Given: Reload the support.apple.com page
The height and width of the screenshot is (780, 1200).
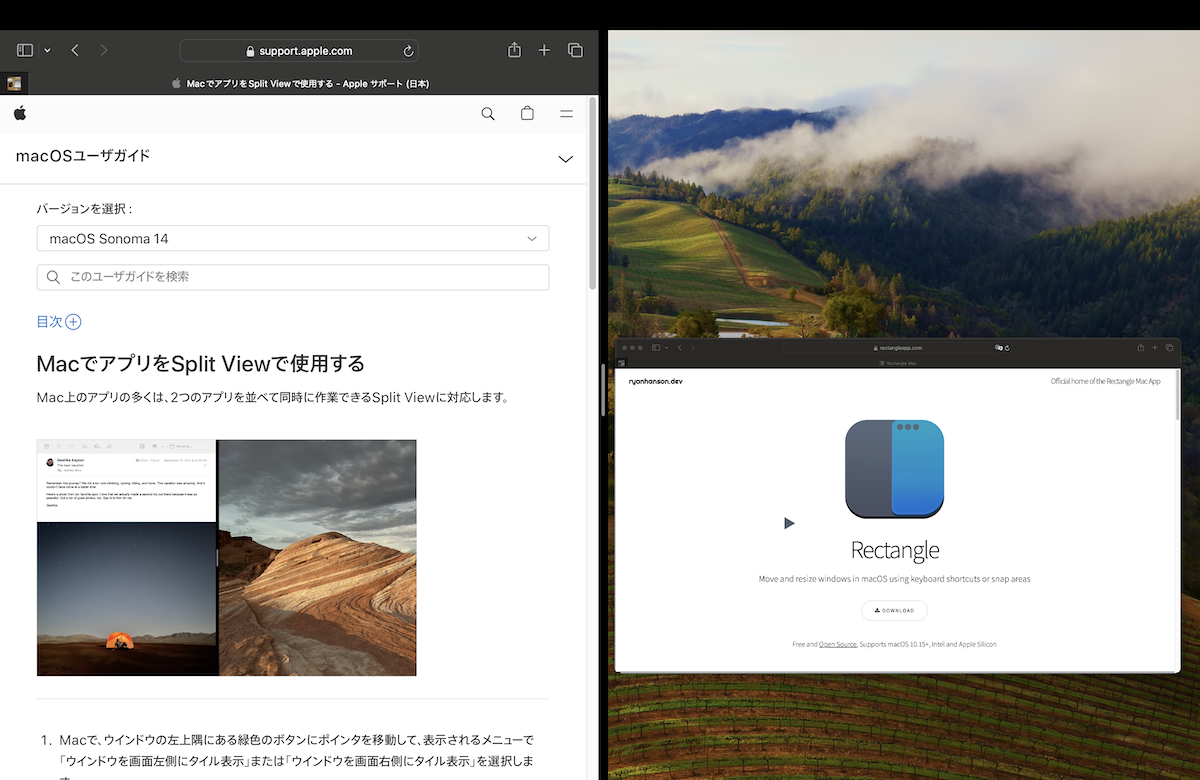Looking at the screenshot, I should tap(408, 49).
